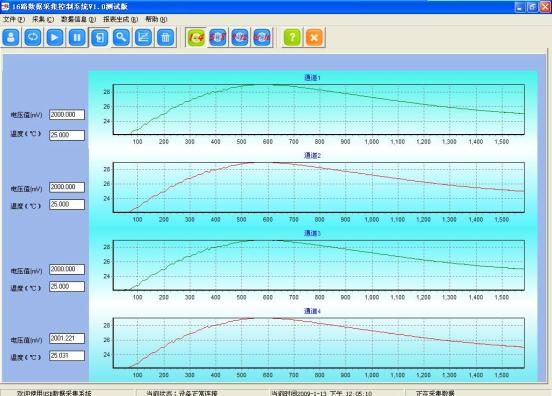
Task: Open the 帮助 menu
Action: 156,19
